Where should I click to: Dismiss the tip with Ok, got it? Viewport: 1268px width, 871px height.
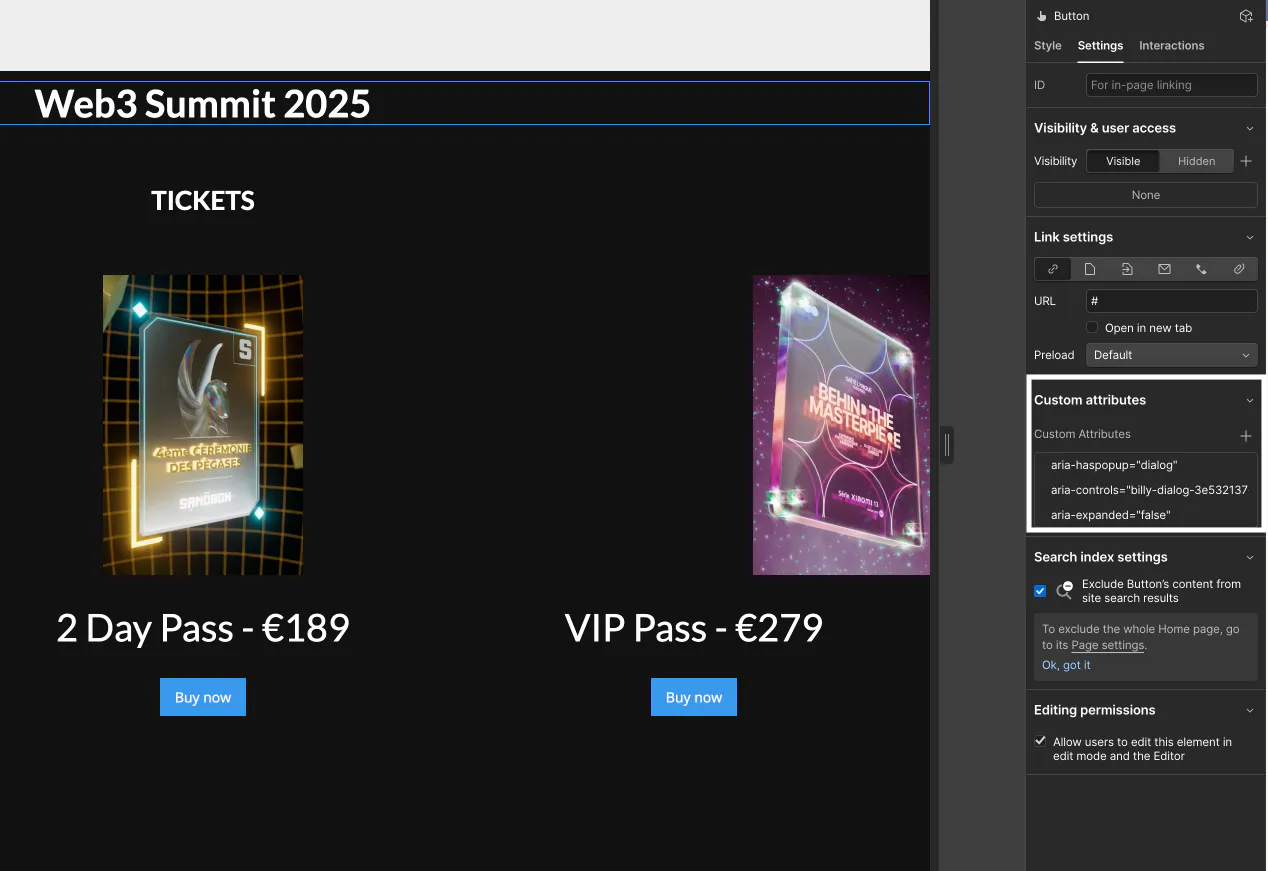pyautogui.click(x=1066, y=665)
